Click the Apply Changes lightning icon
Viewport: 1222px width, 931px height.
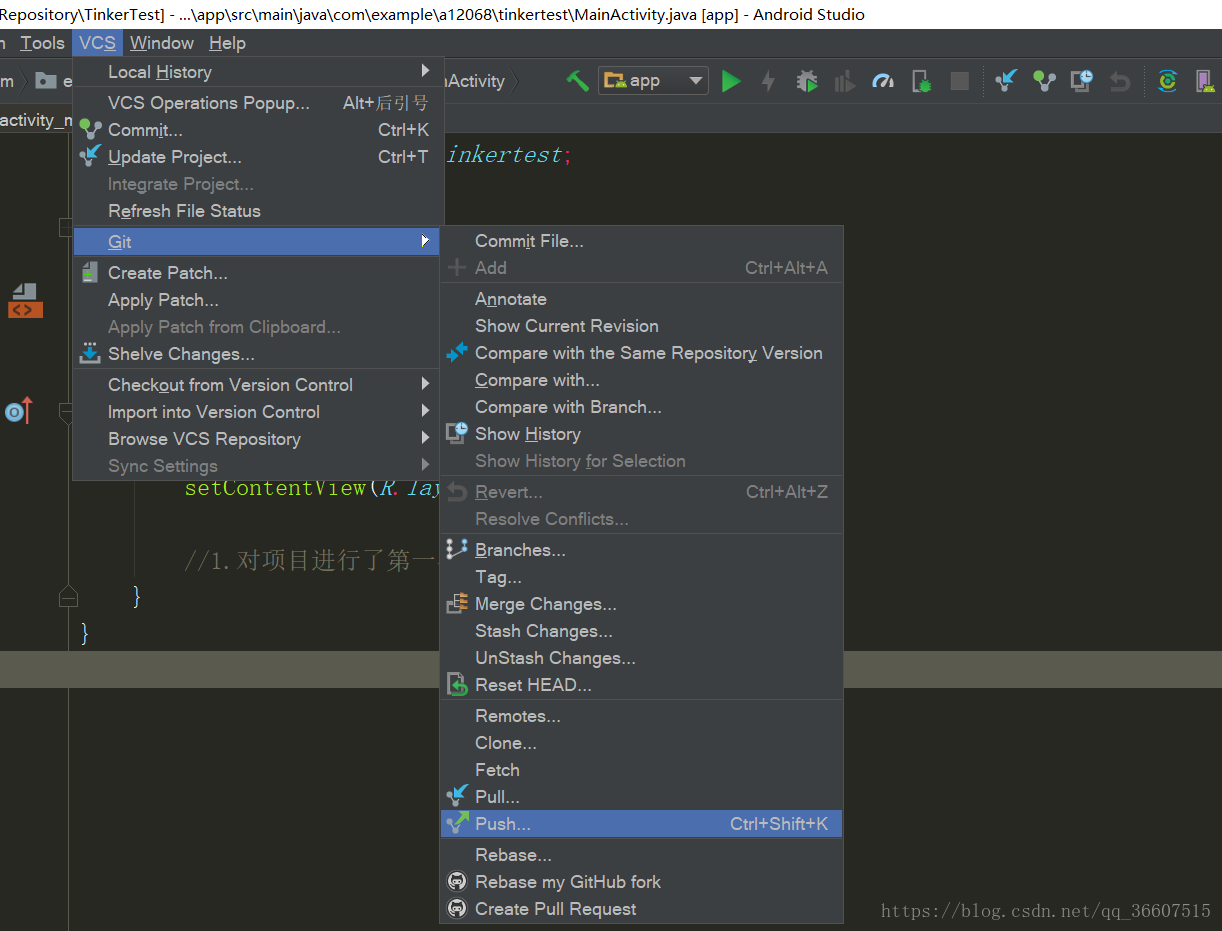768,81
